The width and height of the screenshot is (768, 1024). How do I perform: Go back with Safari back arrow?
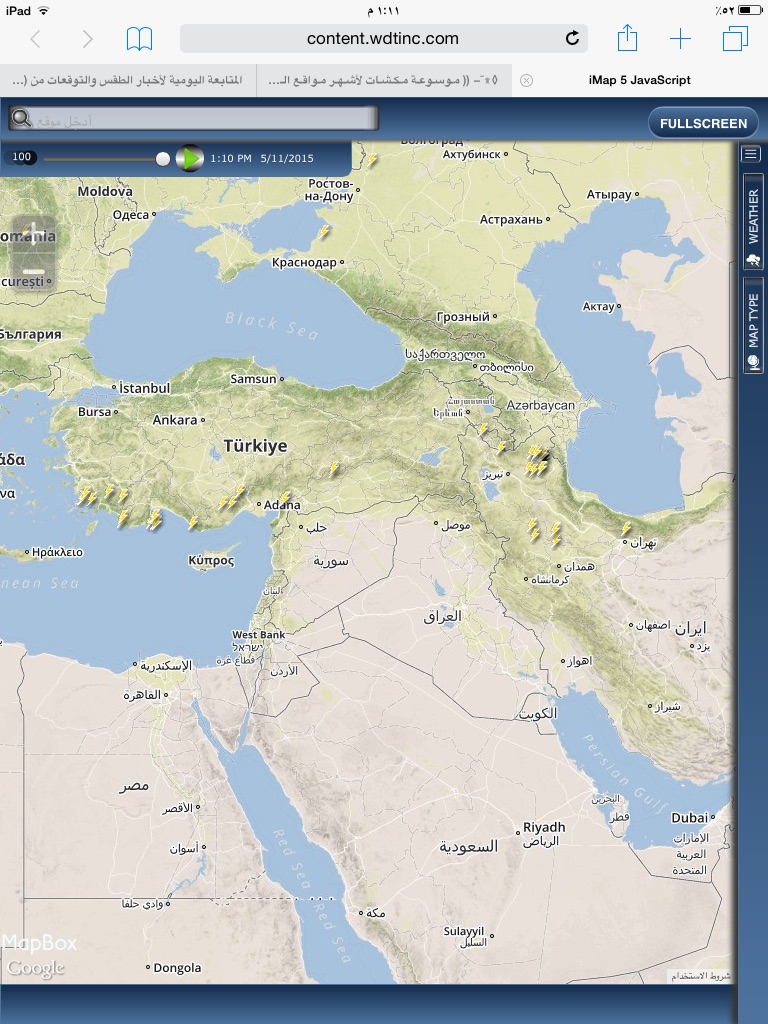[x=36, y=39]
